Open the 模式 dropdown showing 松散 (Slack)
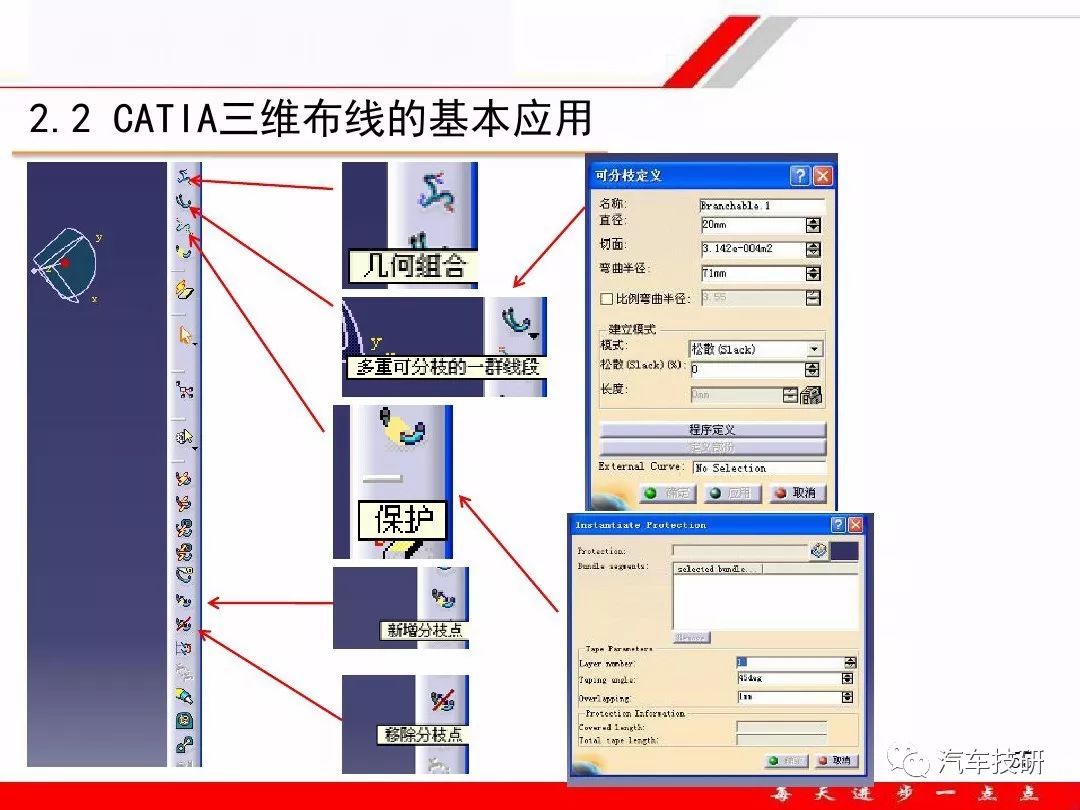1080x810 pixels. tap(756, 349)
